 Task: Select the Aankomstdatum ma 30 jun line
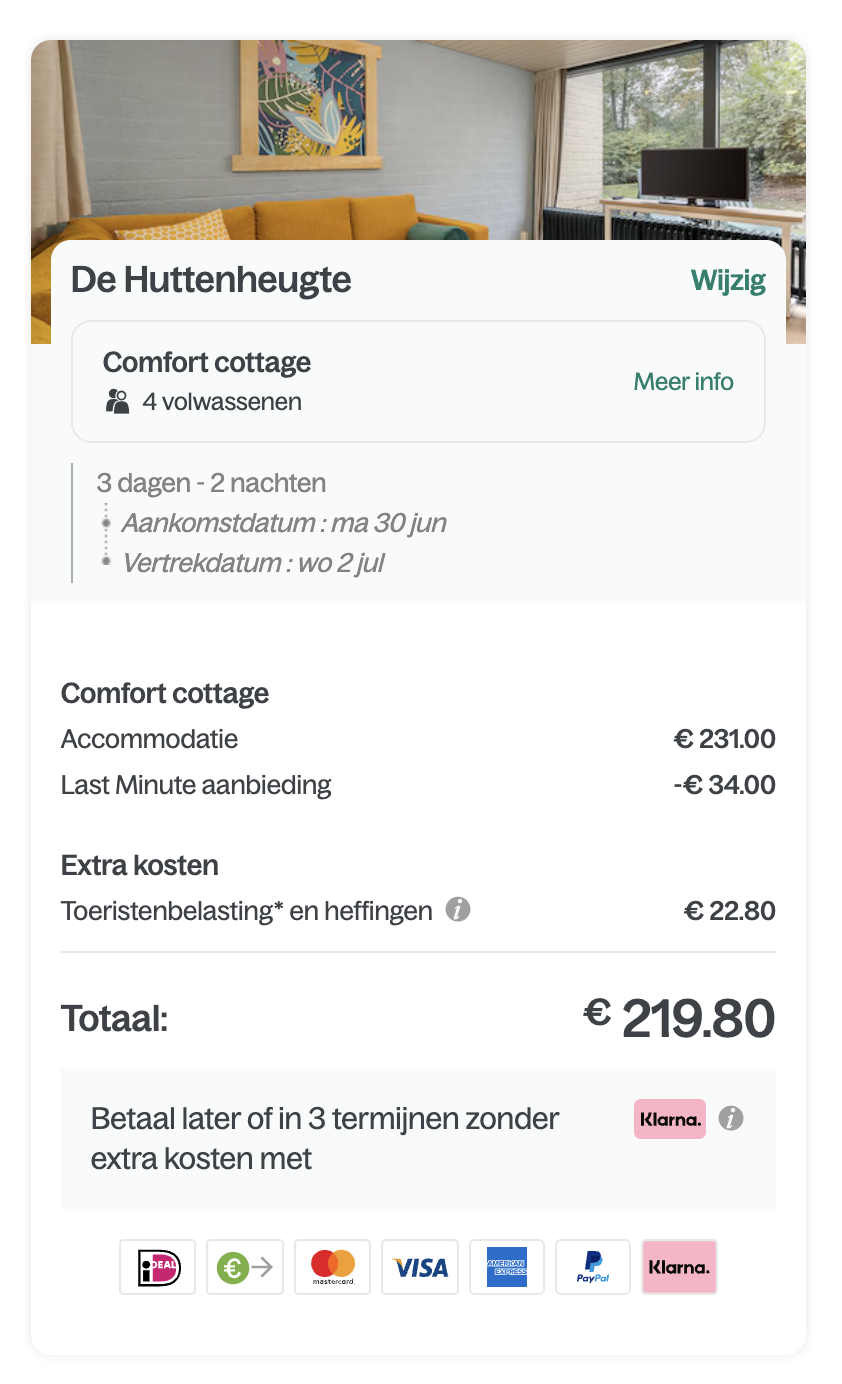(284, 523)
